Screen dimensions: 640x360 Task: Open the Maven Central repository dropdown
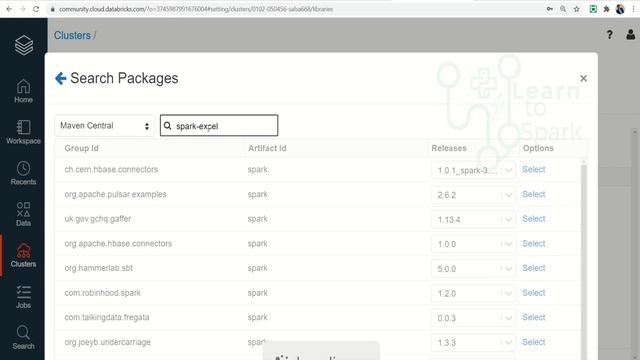[x=104, y=126]
